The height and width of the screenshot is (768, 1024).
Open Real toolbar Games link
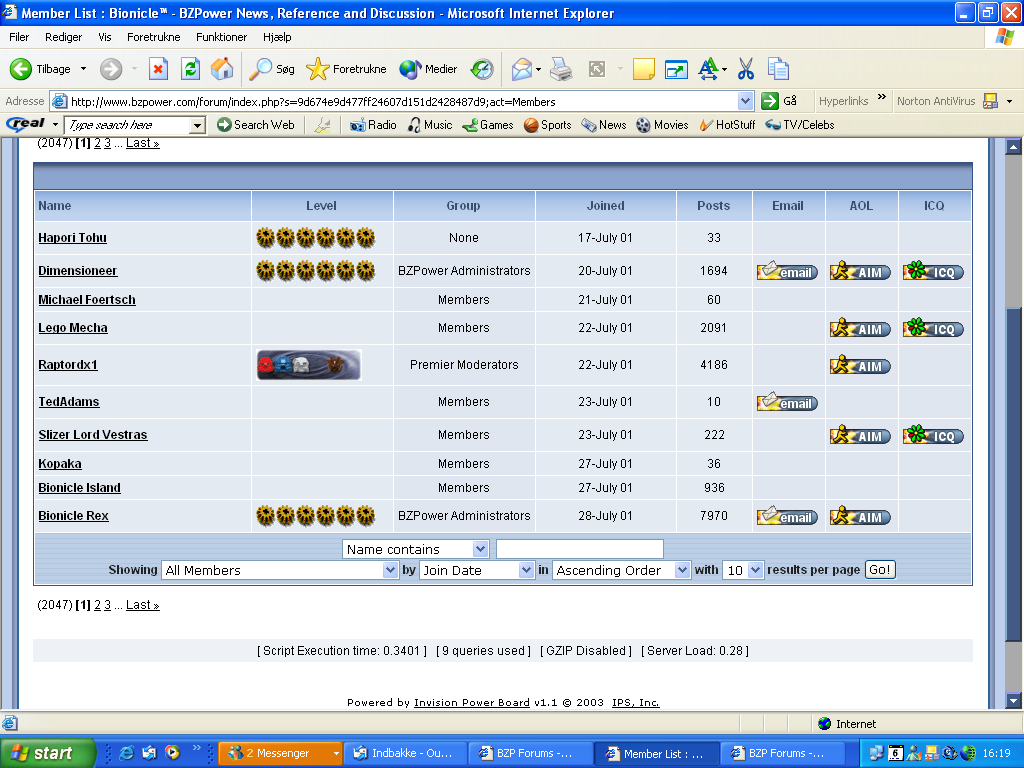(488, 125)
